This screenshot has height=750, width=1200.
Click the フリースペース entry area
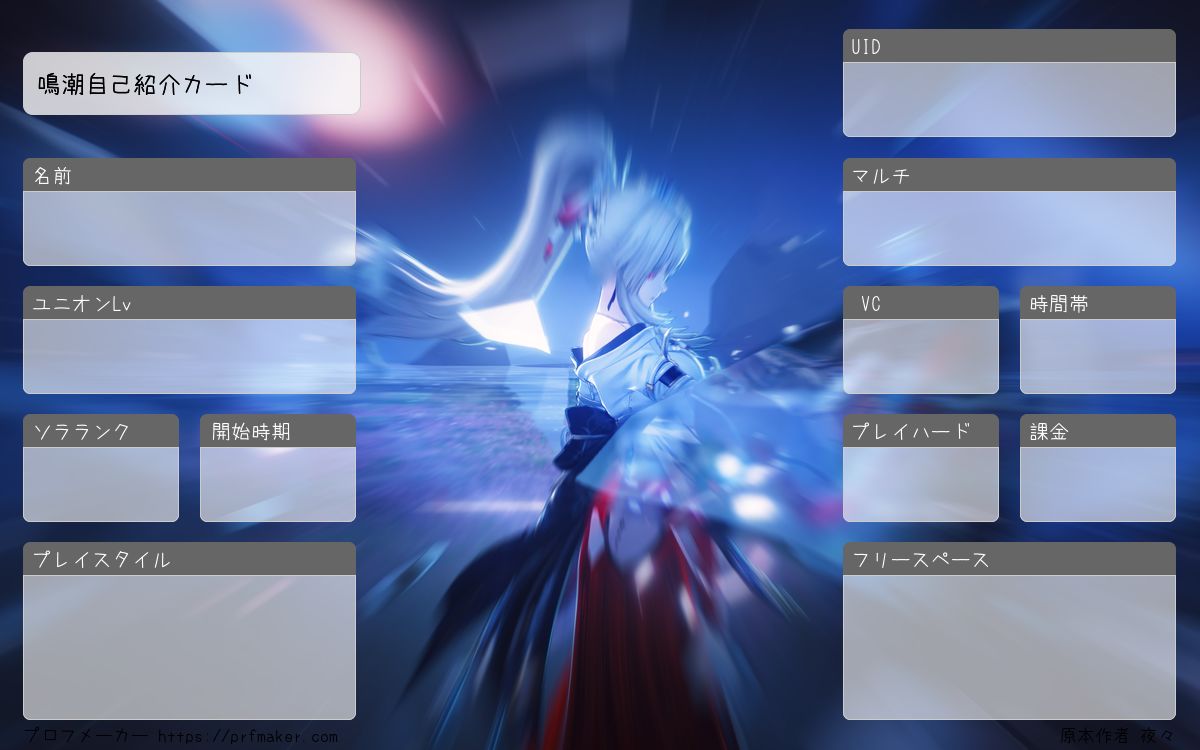[x=1009, y=647]
